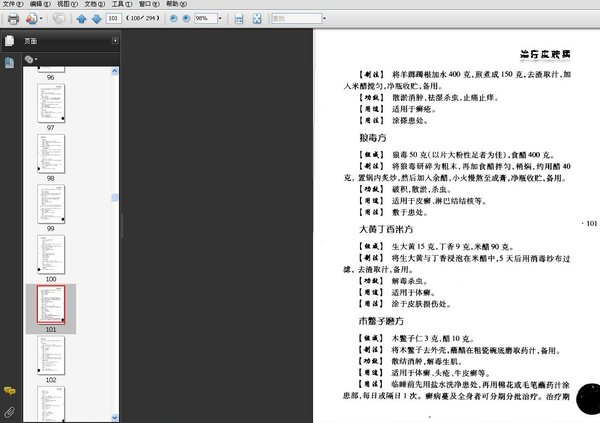Open the 文件 (File) menu

pos(11,4)
